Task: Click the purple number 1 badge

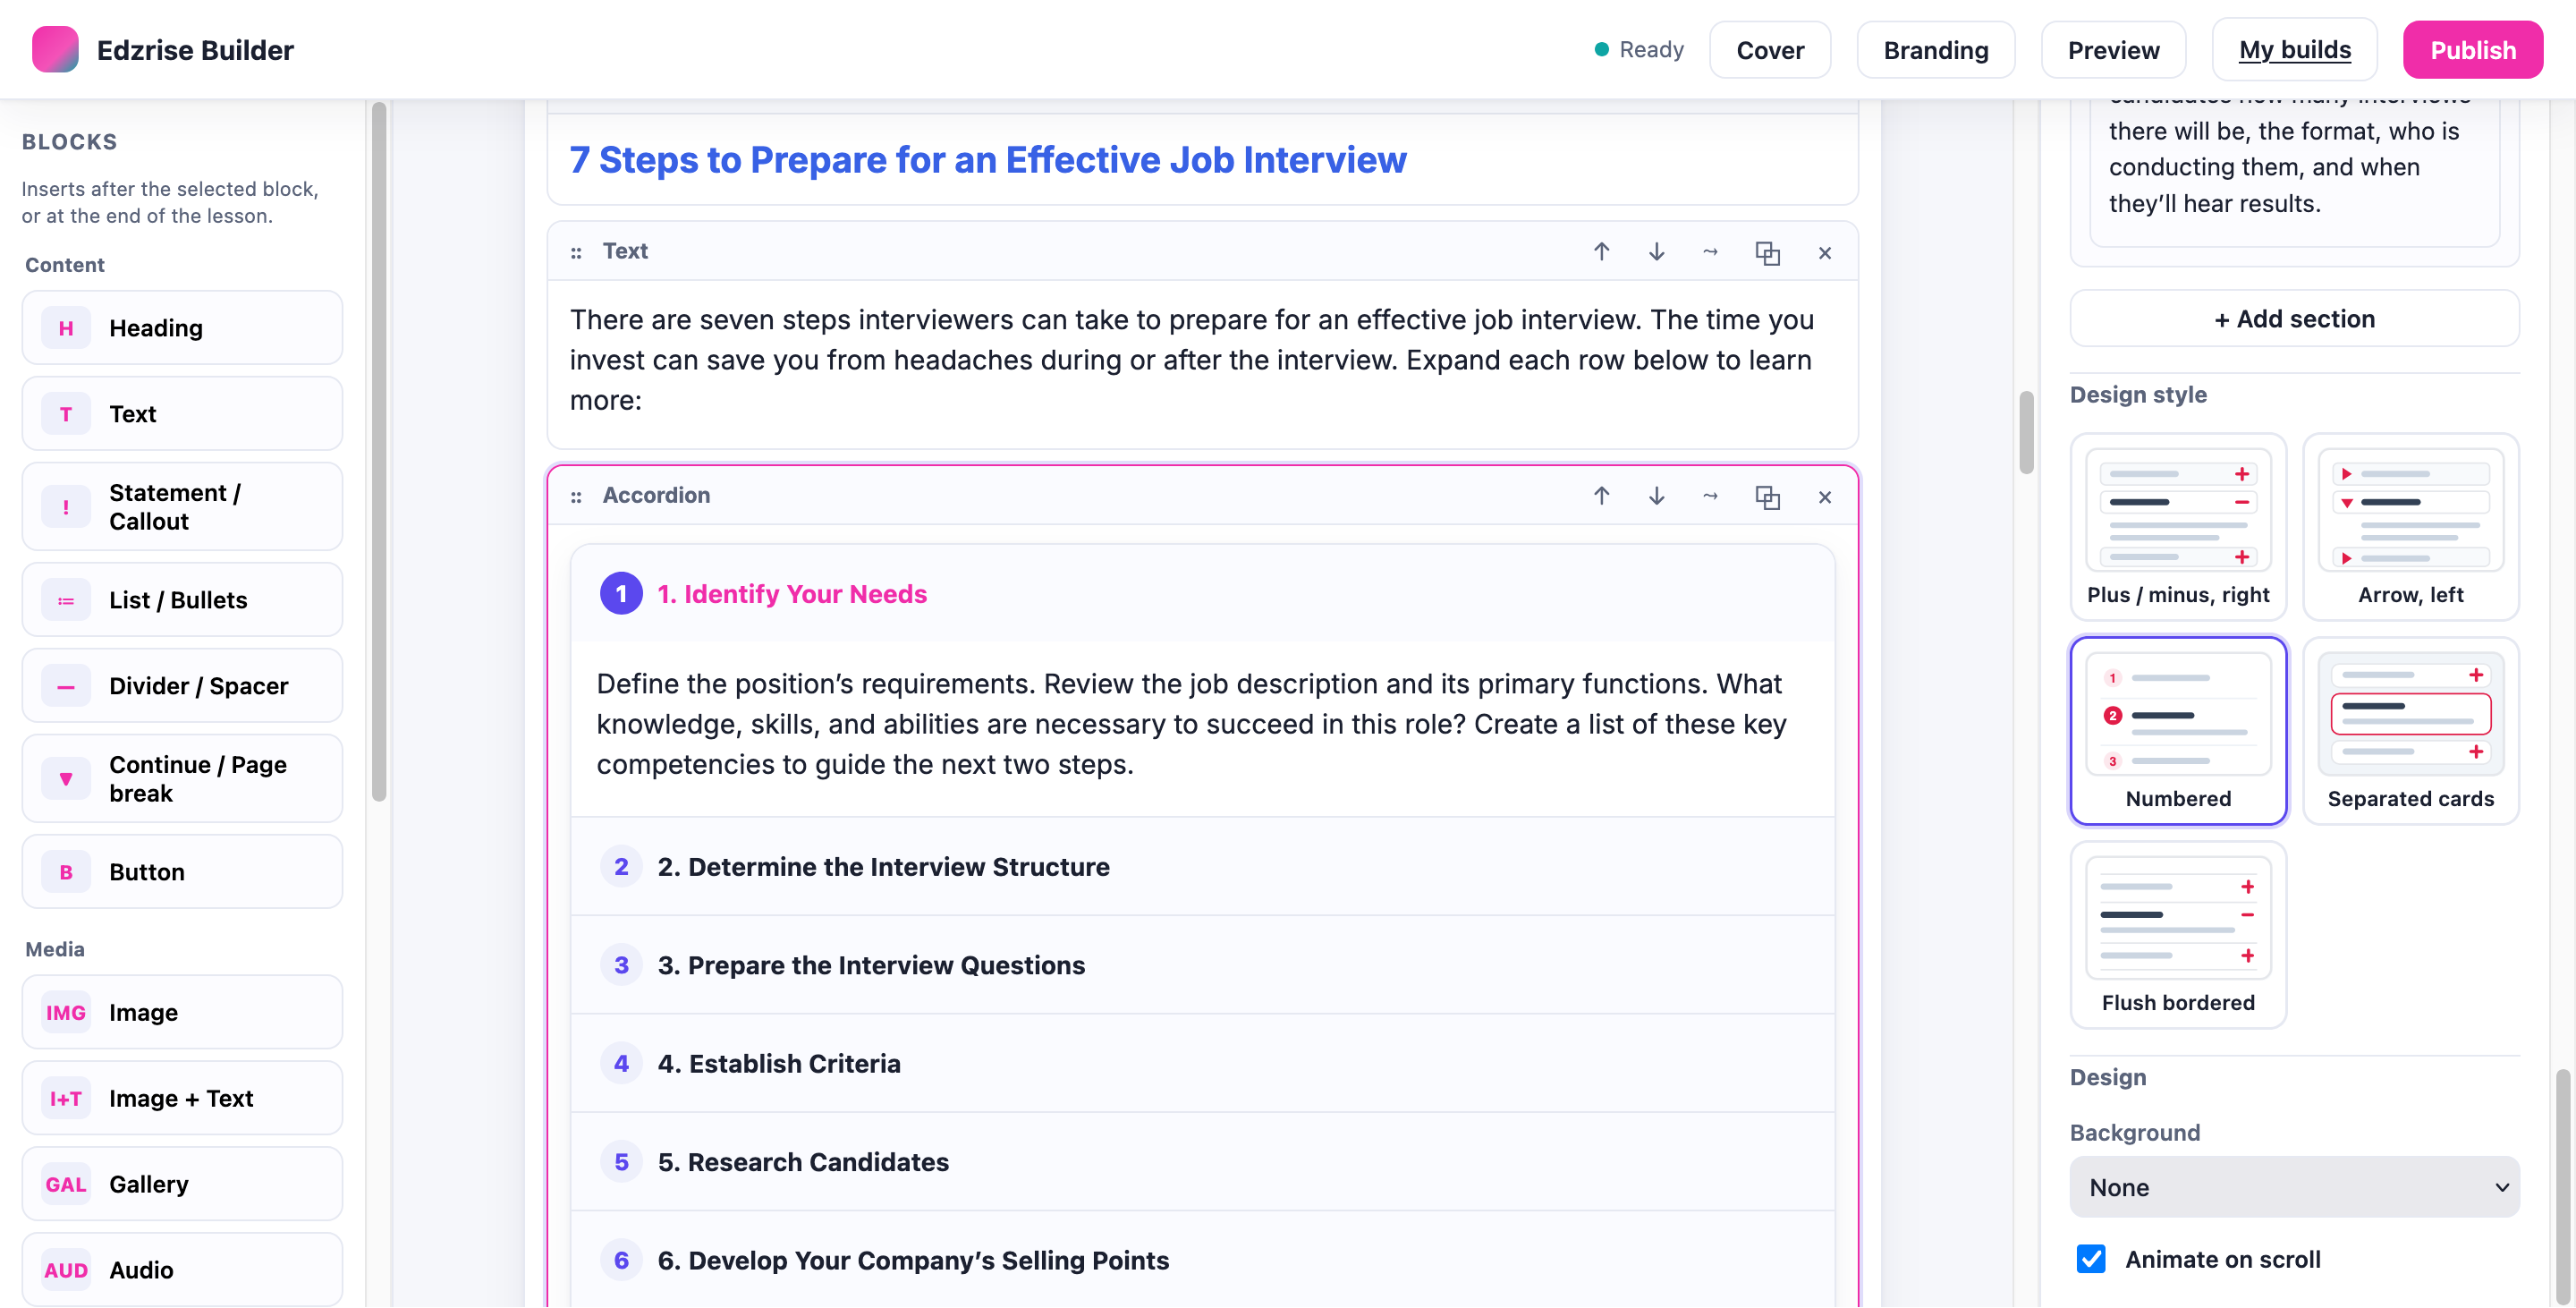Action: pyautogui.click(x=621, y=594)
